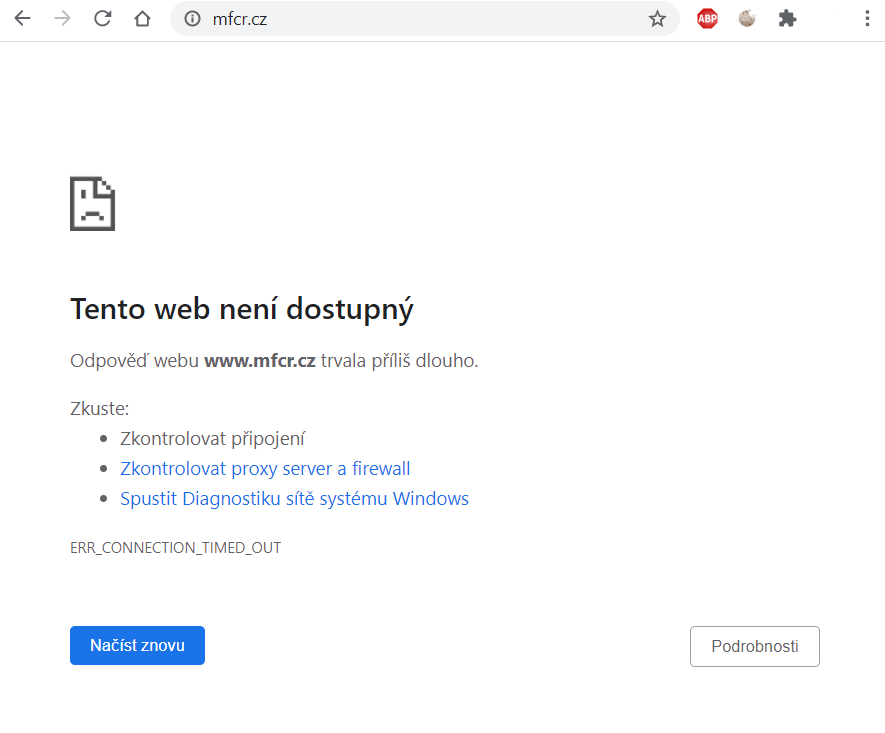Click the bold www.mfcr.cz text
This screenshot has height=733, width=885.
(260, 361)
